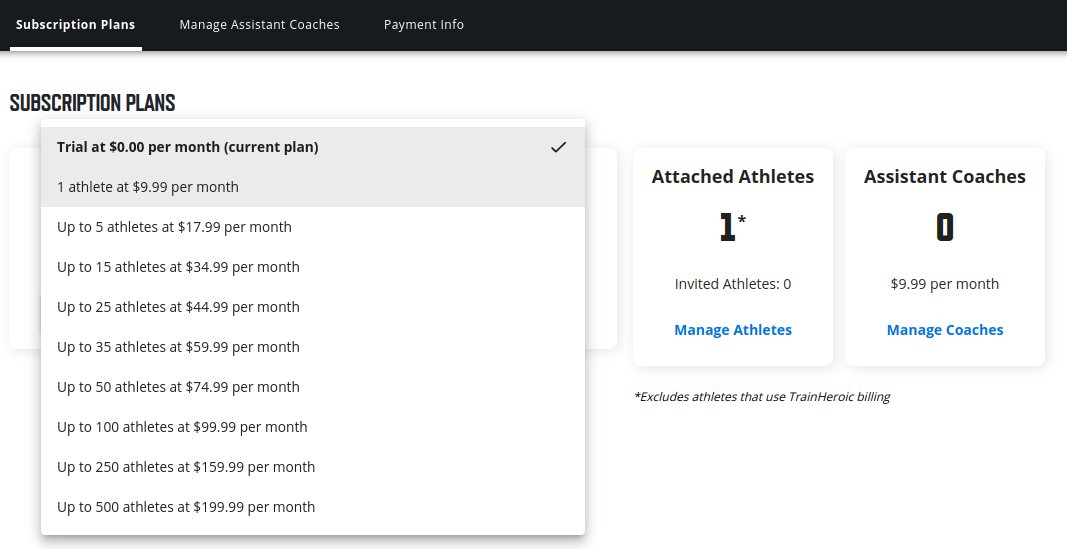
Task: Select Up to 250 athletes at $159.99
Action: coord(186,467)
